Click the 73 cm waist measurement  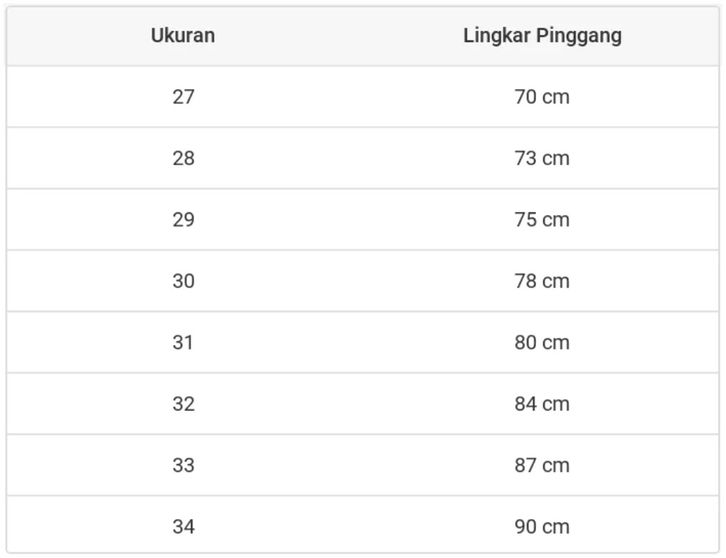[x=542, y=158]
